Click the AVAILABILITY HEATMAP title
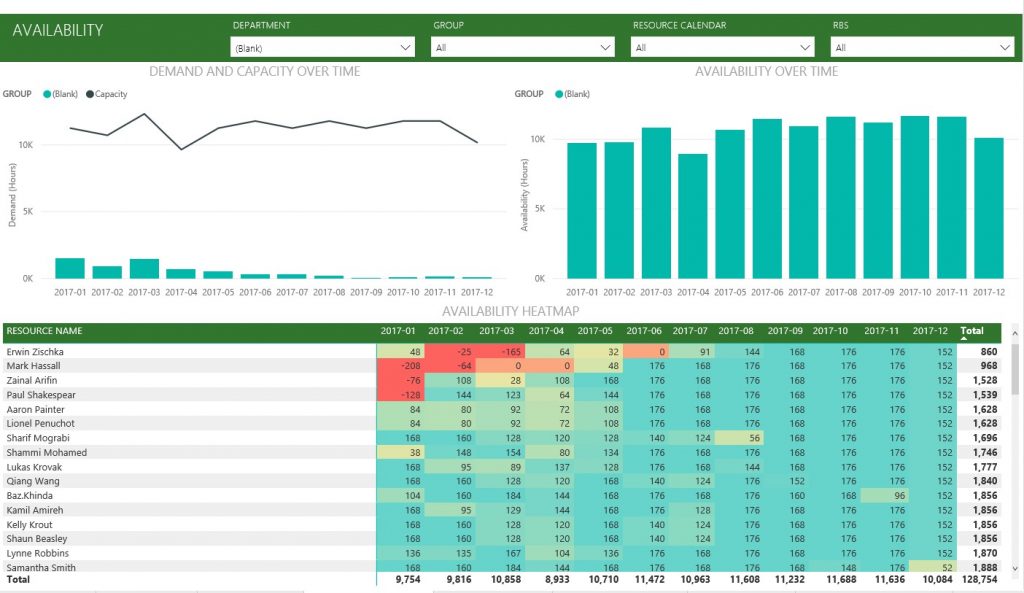Image resolution: width=1024 pixels, height=593 pixels. point(511,310)
